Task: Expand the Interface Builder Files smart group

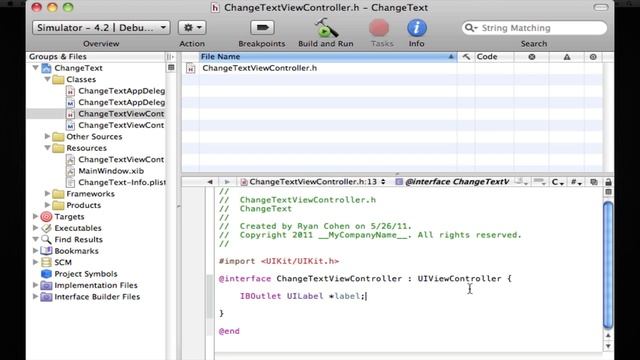Action: click(36, 296)
